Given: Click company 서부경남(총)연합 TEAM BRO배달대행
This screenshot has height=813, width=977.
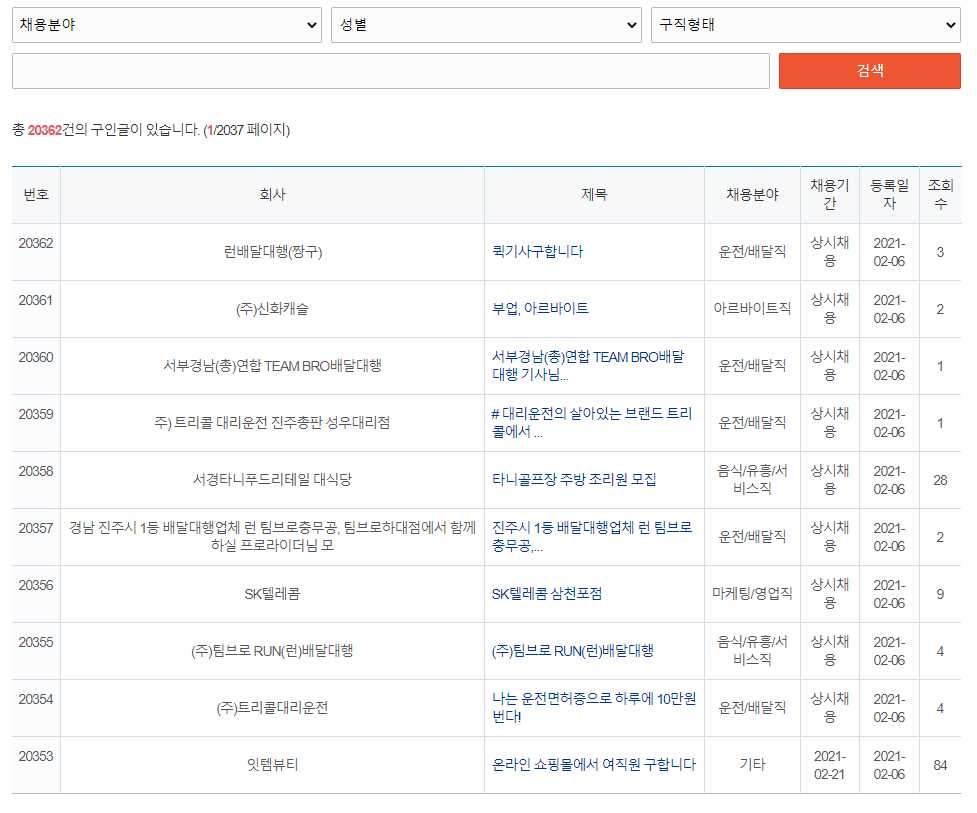Looking at the screenshot, I should click(272, 366).
